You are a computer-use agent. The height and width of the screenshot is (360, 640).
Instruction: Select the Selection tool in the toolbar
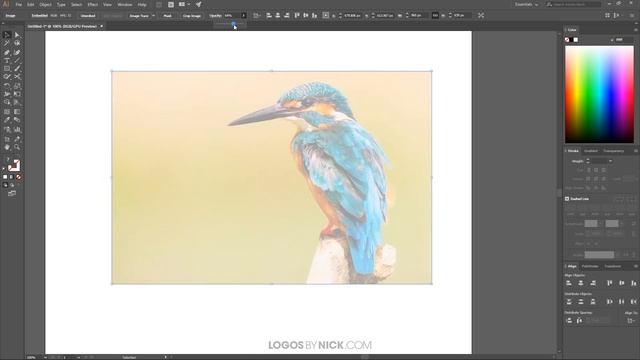point(7,35)
